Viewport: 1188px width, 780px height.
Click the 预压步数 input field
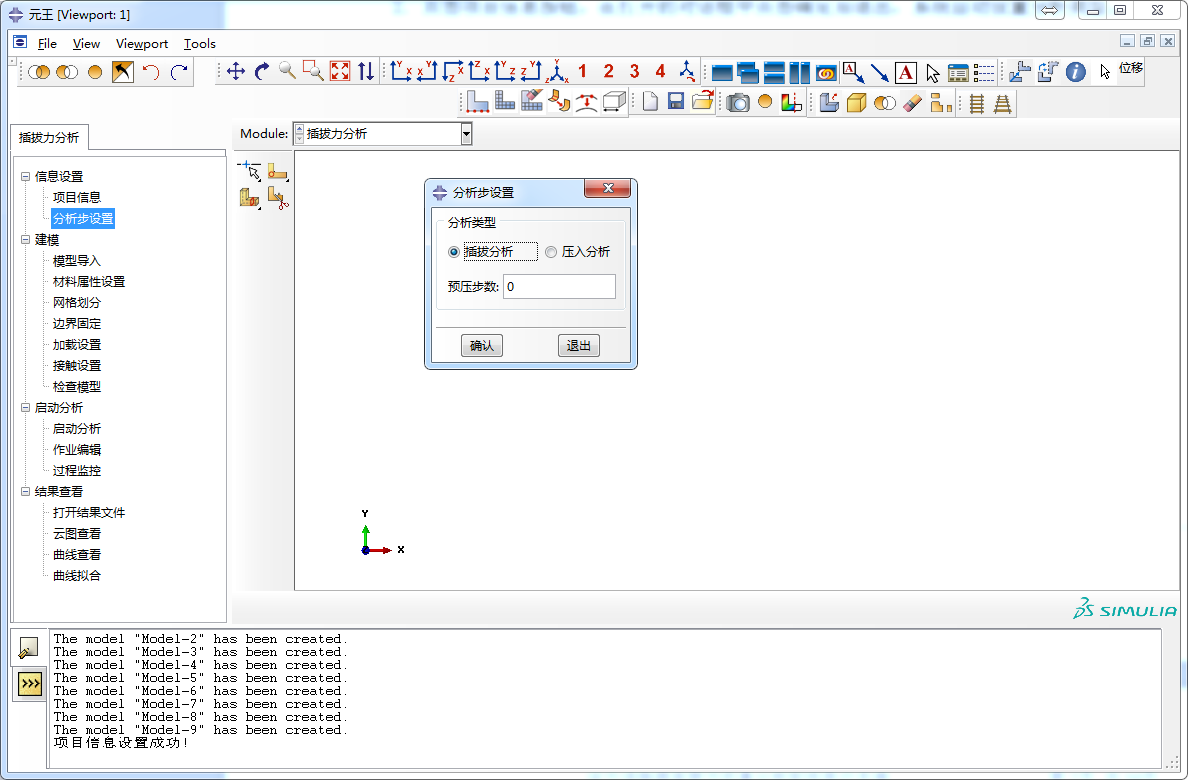tap(559, 287)
